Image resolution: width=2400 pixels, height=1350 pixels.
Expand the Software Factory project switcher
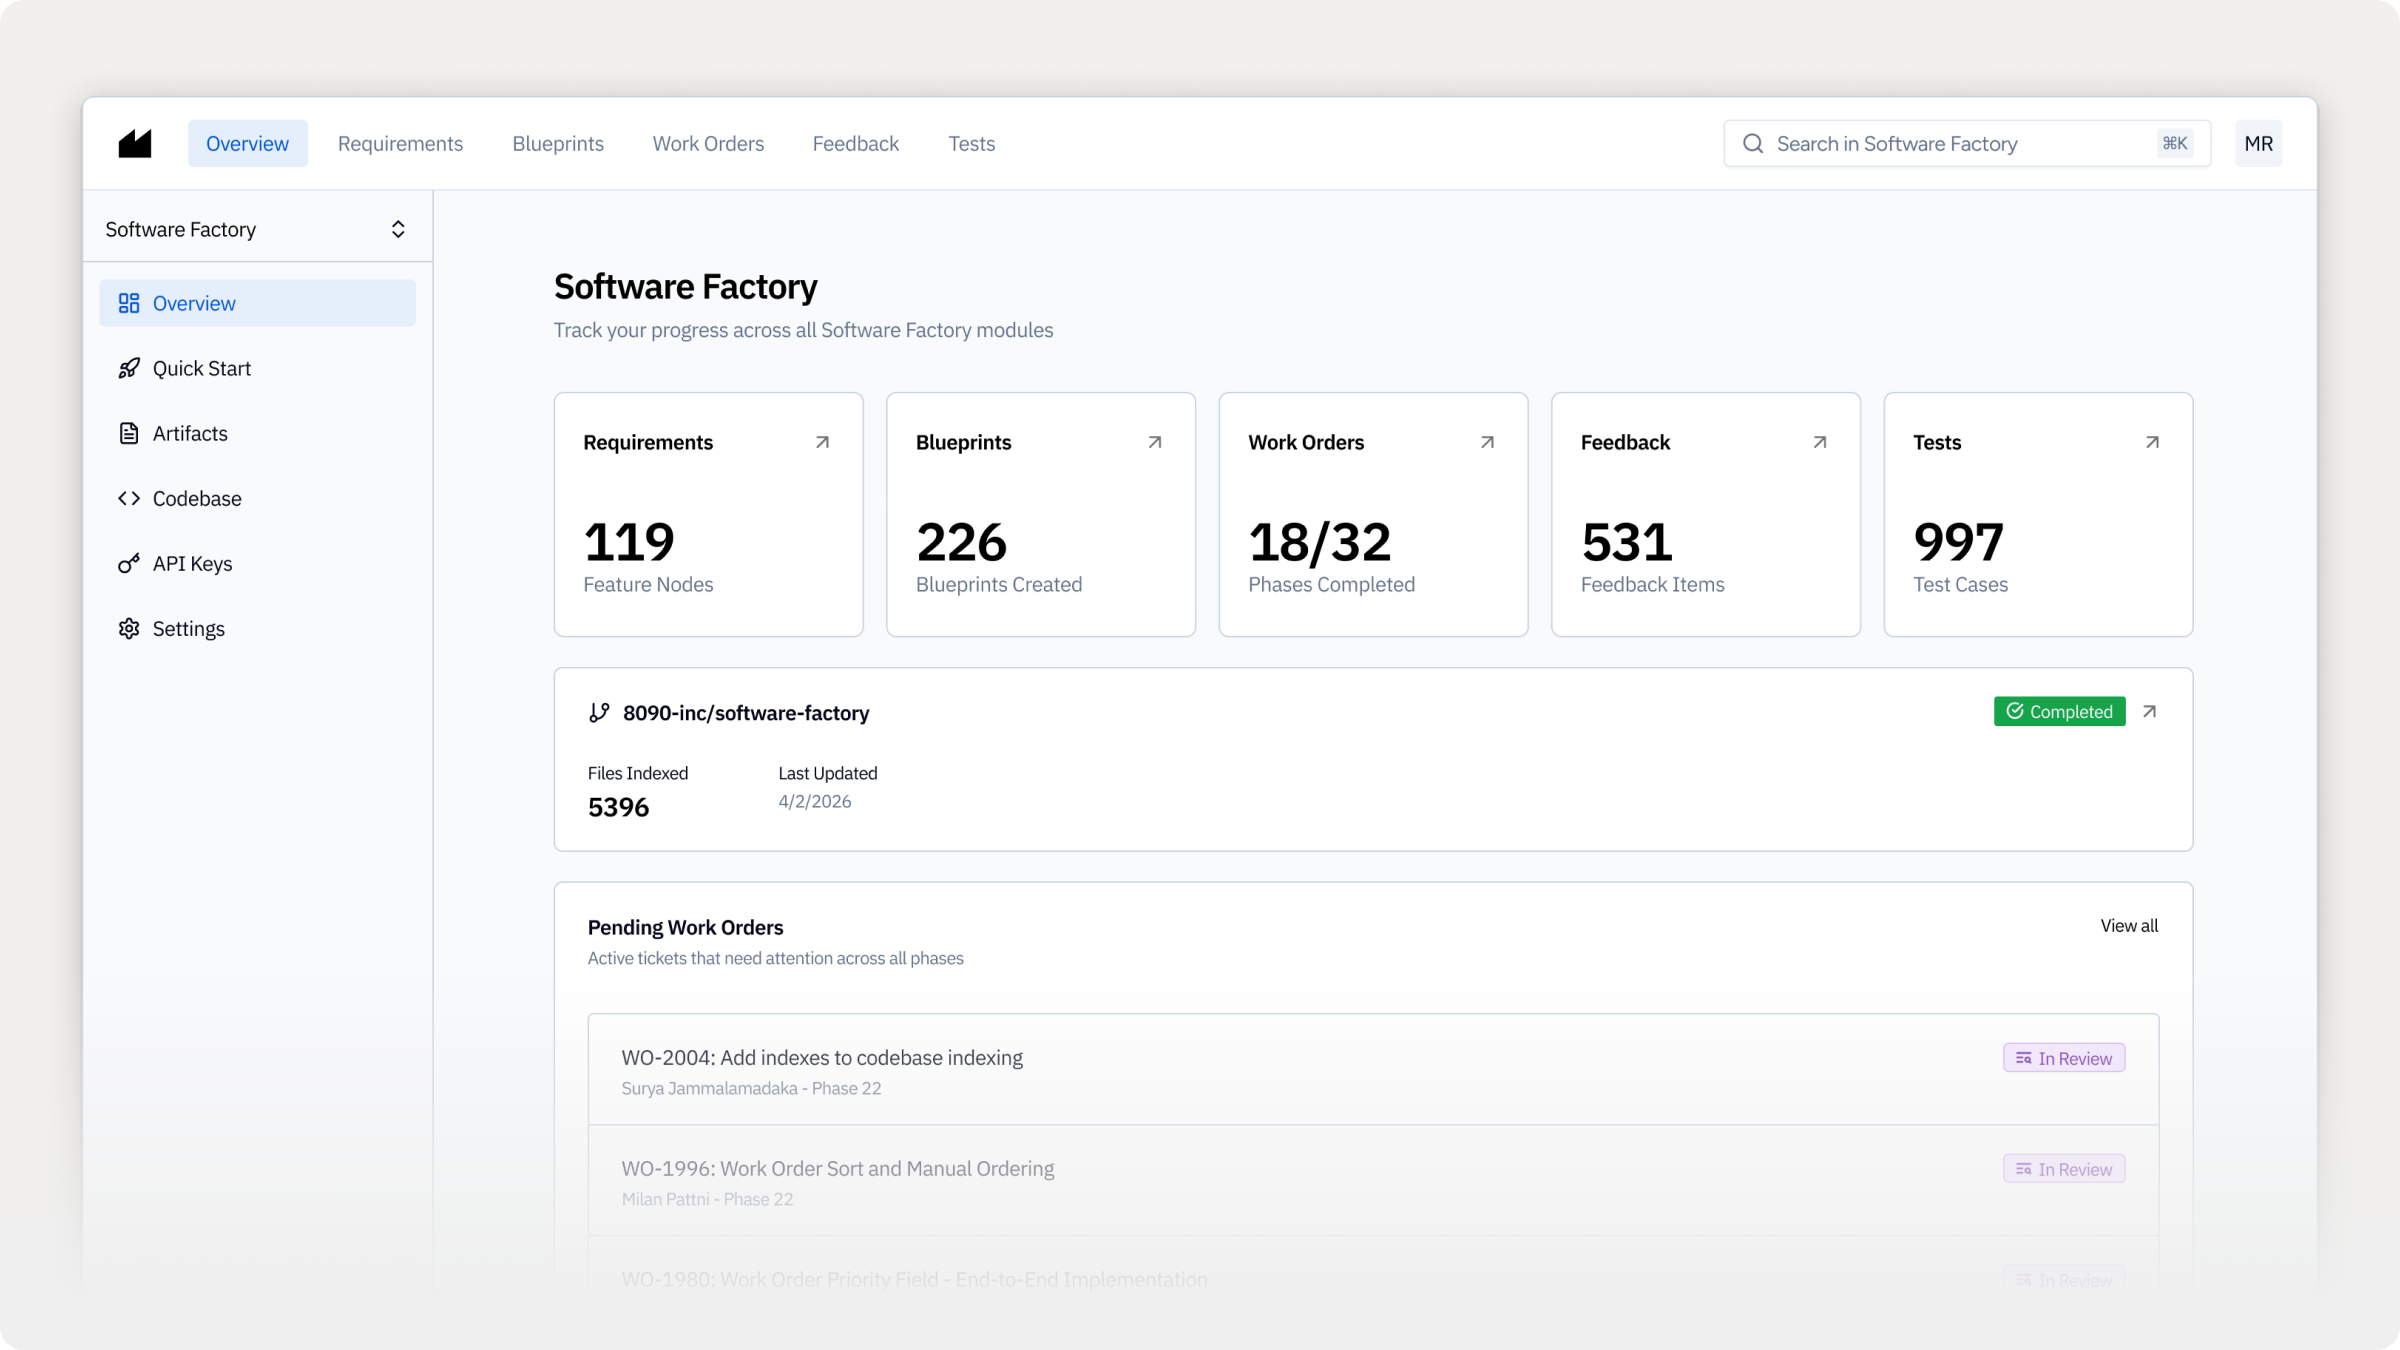point(397,229)
